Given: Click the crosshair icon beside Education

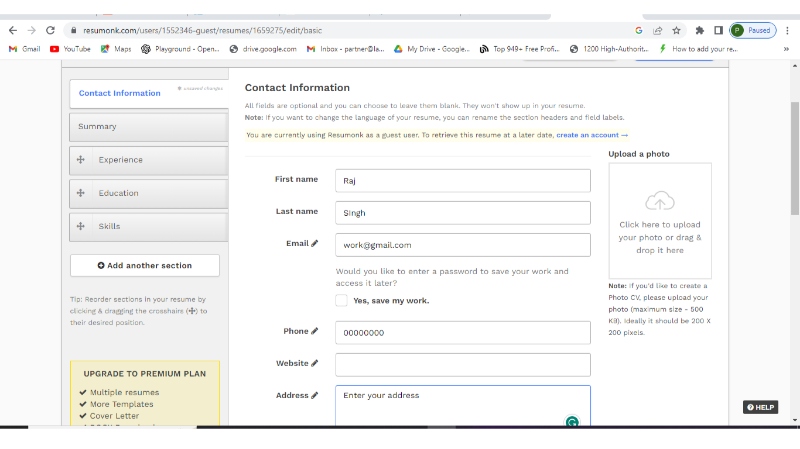Looking at the screenshot, I should point(81,193).
